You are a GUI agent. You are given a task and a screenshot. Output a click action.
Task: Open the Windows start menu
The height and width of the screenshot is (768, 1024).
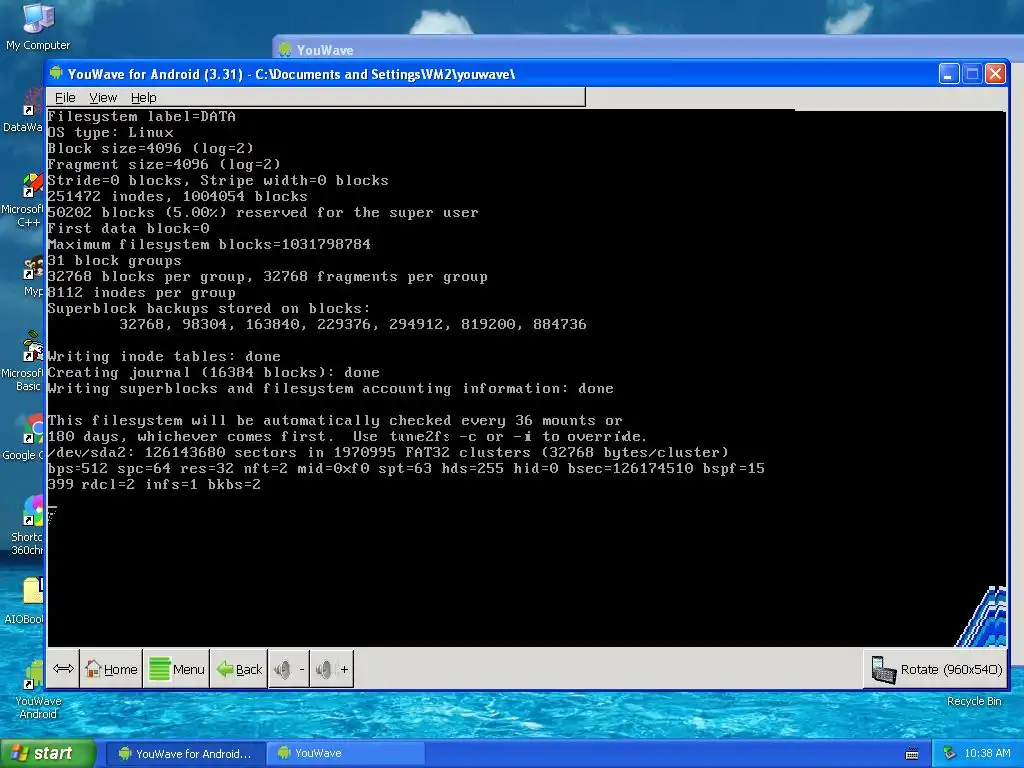pos(46,753)
